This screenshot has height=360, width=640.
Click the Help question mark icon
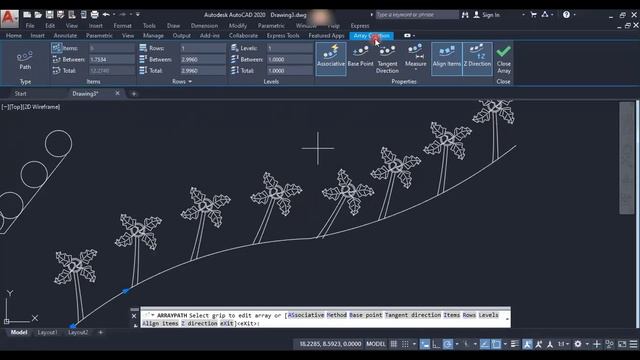(x=566, y=15)
